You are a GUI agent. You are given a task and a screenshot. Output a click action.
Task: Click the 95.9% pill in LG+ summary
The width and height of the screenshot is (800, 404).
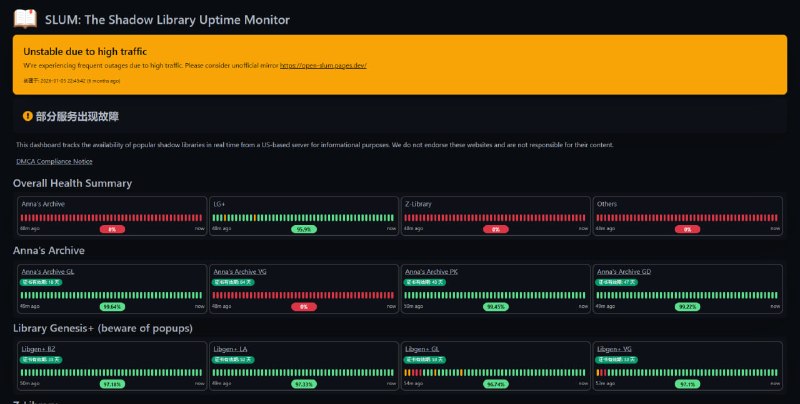(304, 229)
